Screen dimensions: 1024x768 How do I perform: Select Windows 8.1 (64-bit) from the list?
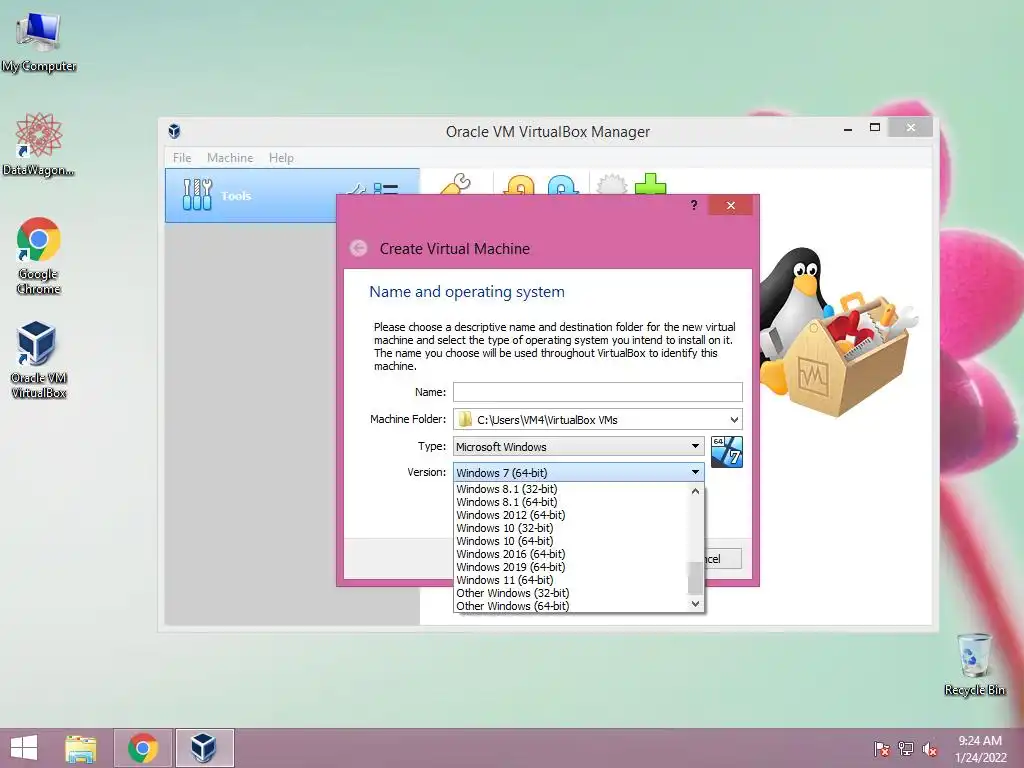507,502
